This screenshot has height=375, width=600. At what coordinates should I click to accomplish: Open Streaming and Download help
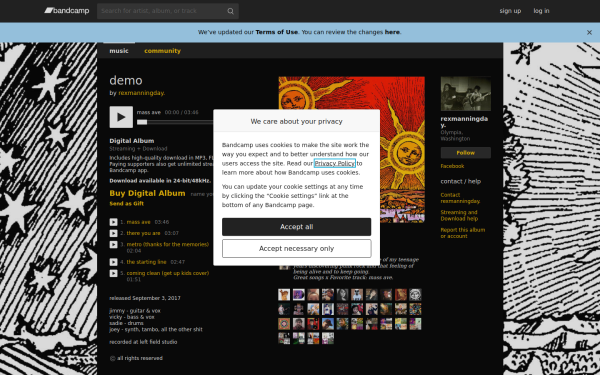pos(459,215)
